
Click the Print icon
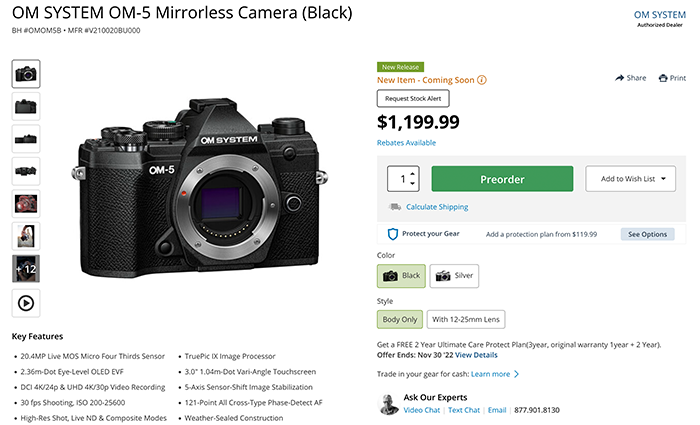tap(664, 78)
